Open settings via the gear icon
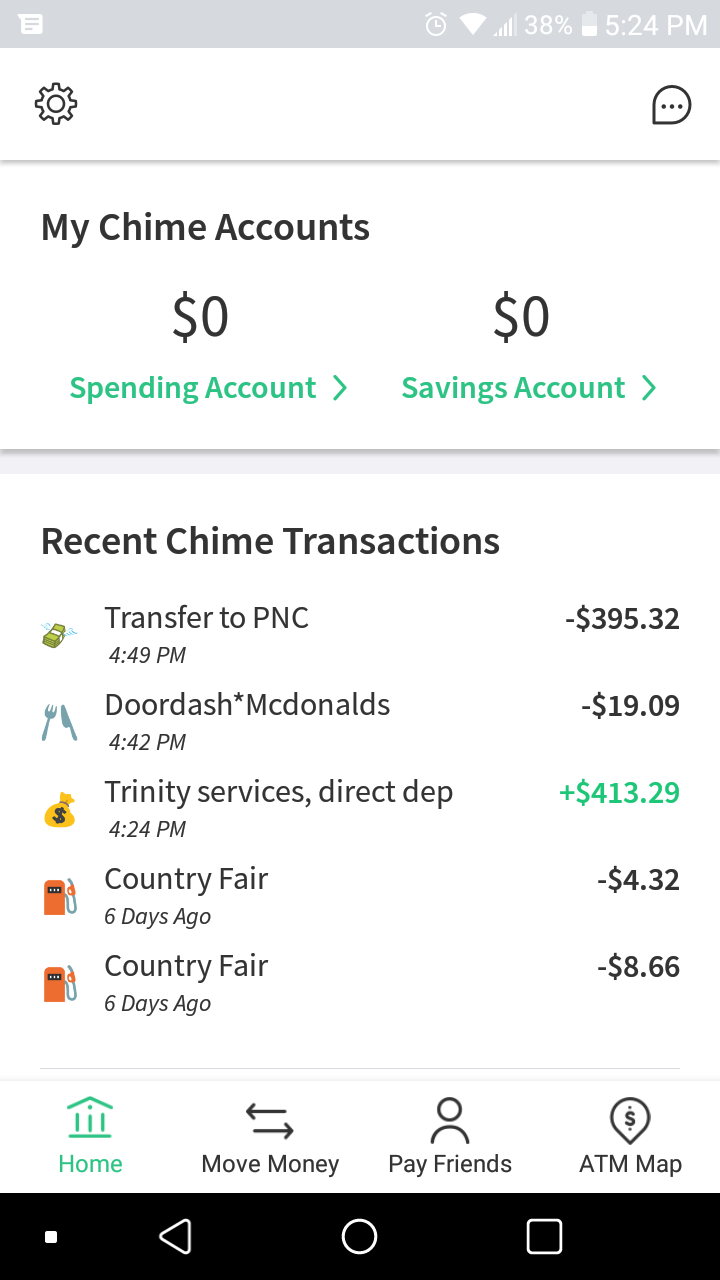 [x=56, y=104]
